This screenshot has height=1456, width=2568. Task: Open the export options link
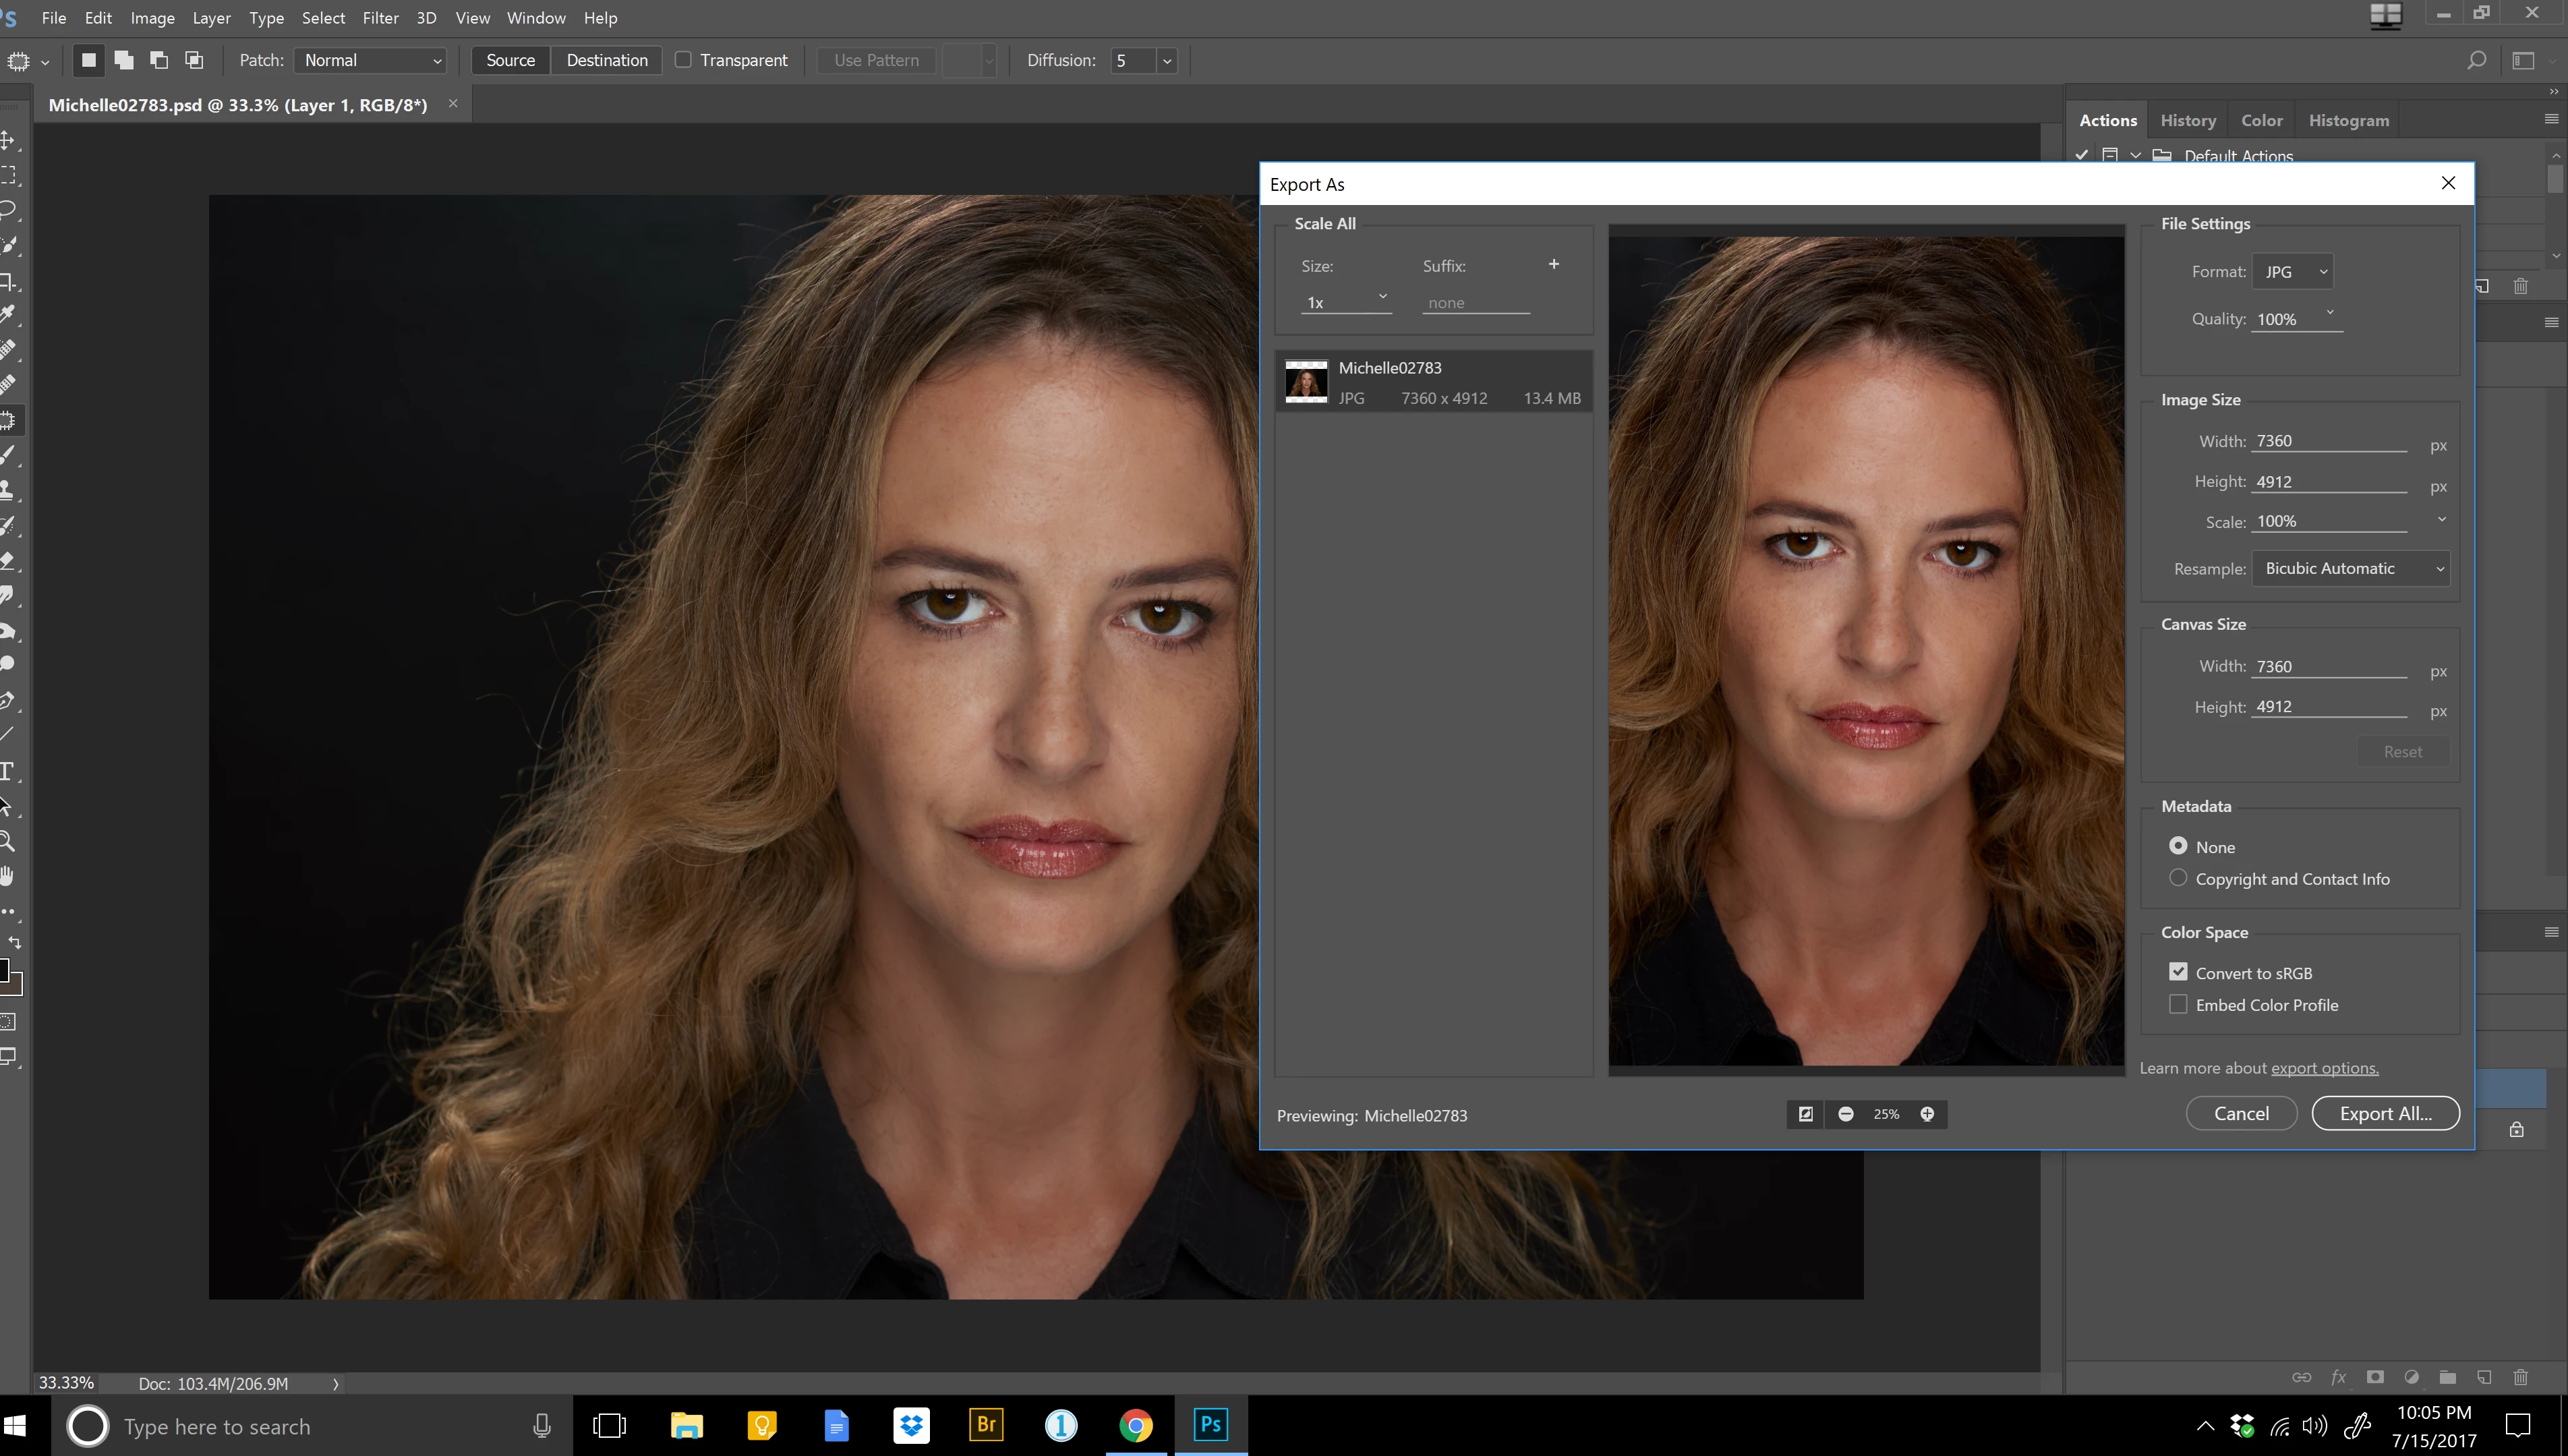[x=2324, y=1068]
